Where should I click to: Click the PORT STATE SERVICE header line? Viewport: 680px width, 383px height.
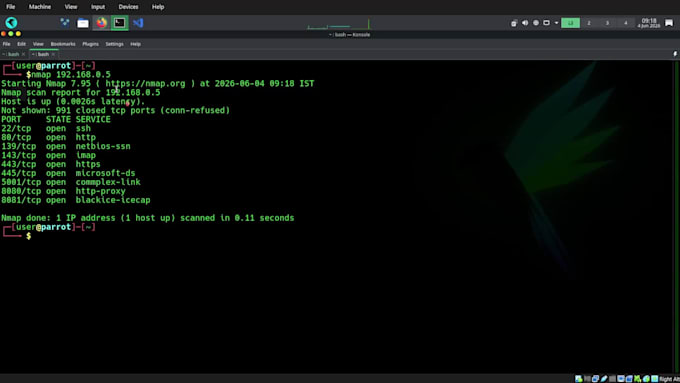(56, 119)
